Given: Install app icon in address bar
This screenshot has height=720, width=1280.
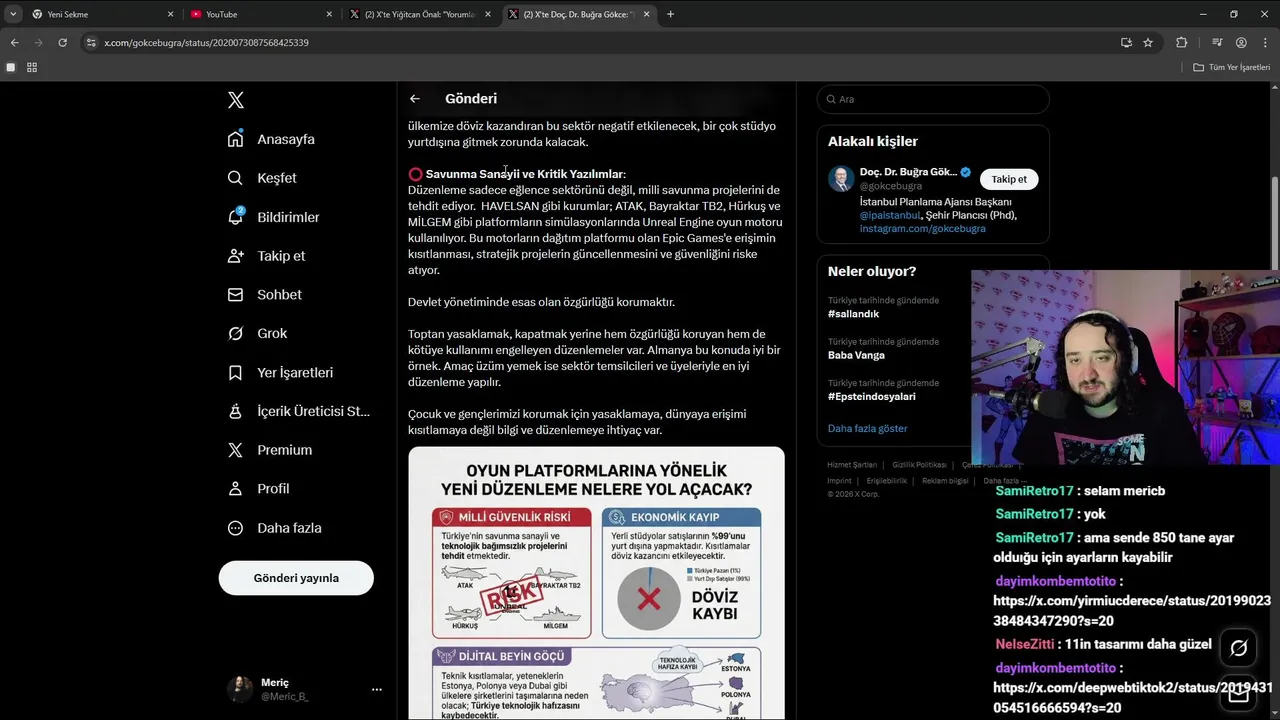Looking at the screenshot, I should point(1126,43).
